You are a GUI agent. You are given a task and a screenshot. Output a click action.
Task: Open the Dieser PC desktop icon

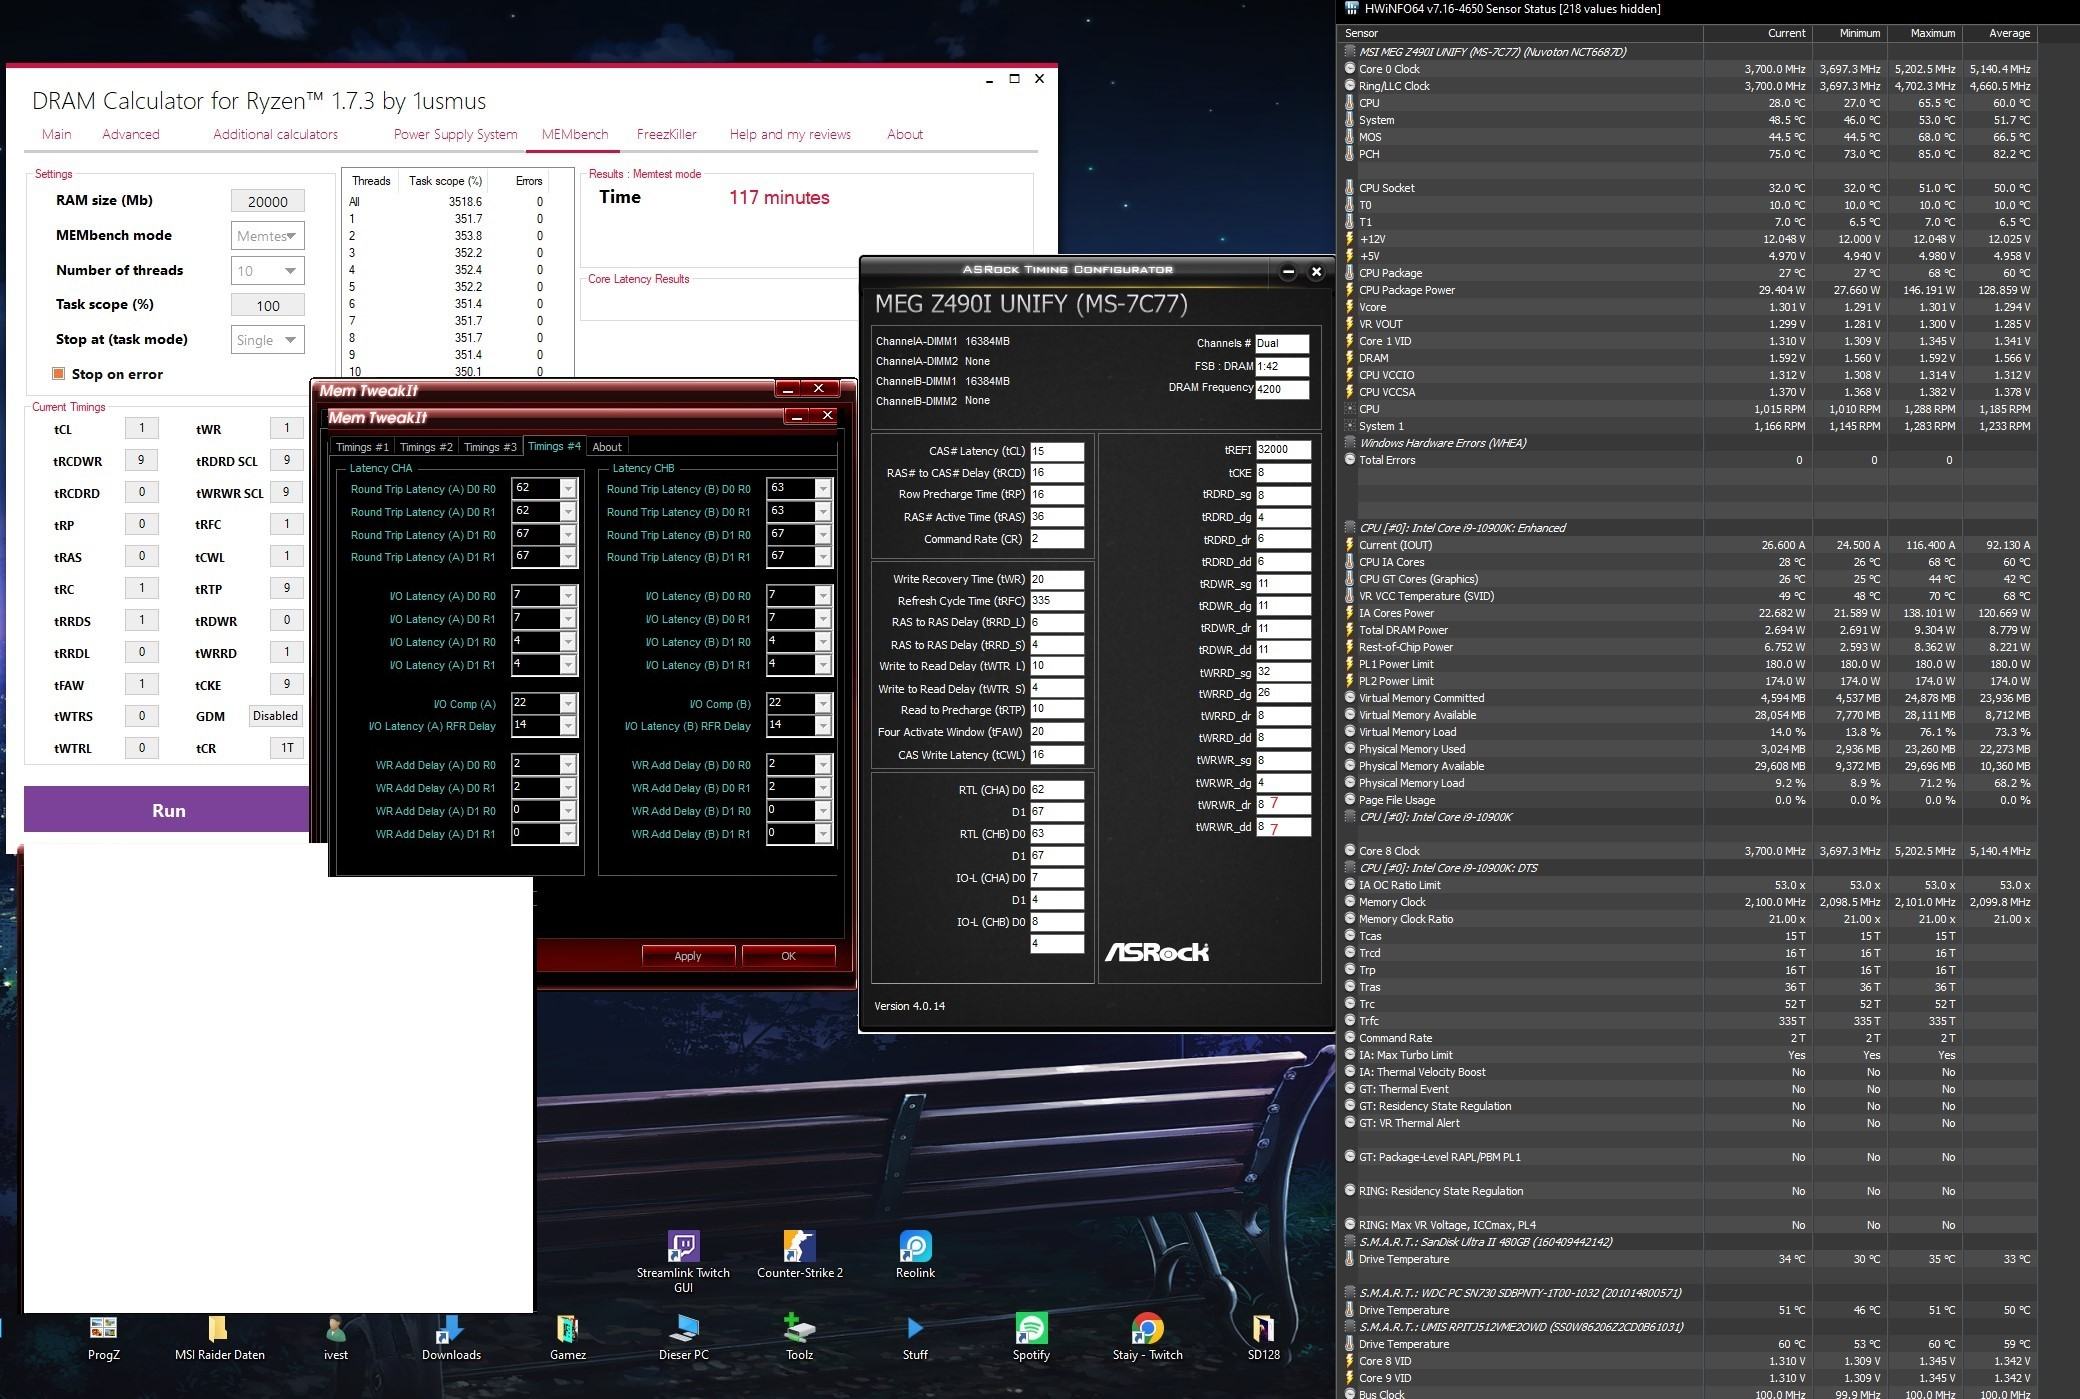tap(683, 1330)
